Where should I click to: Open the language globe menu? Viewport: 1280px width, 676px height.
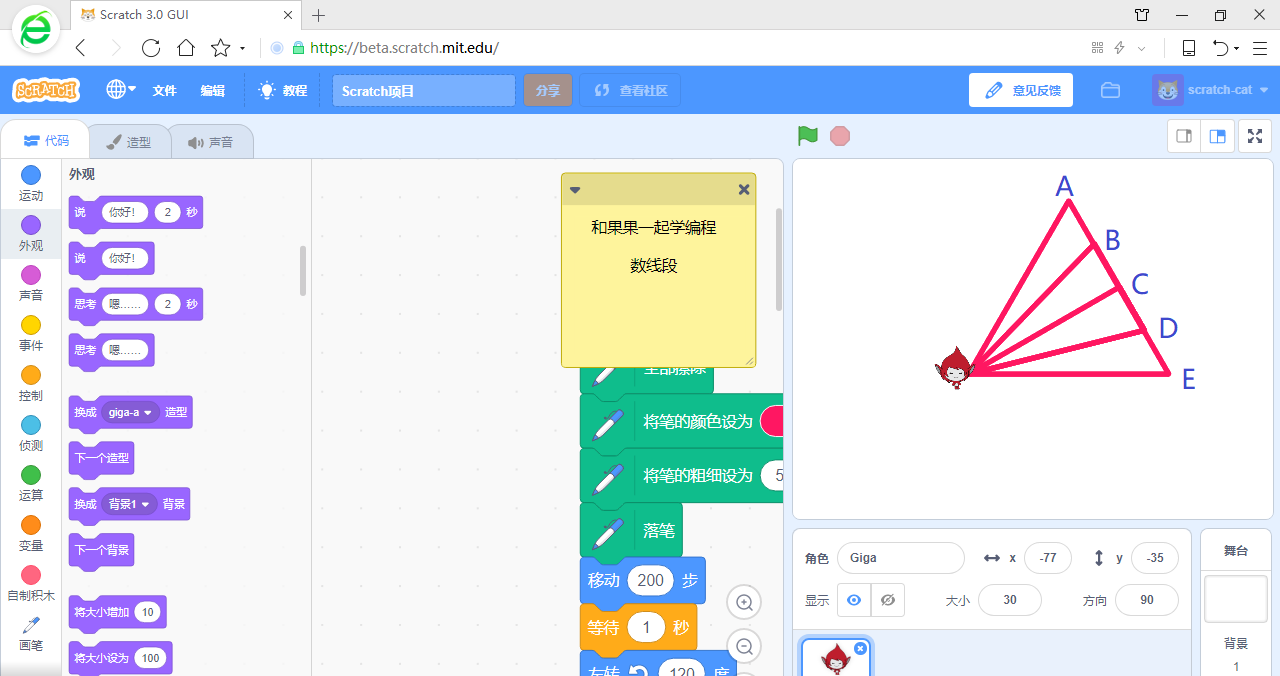coord(121,90)
